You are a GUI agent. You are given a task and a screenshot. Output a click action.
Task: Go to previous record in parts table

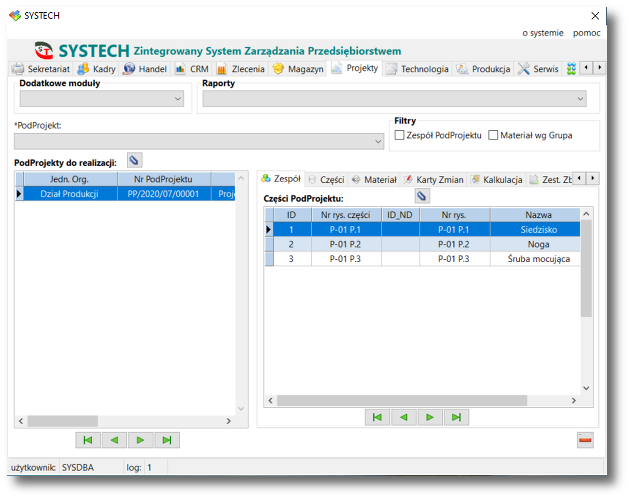[x=404, y=417]
